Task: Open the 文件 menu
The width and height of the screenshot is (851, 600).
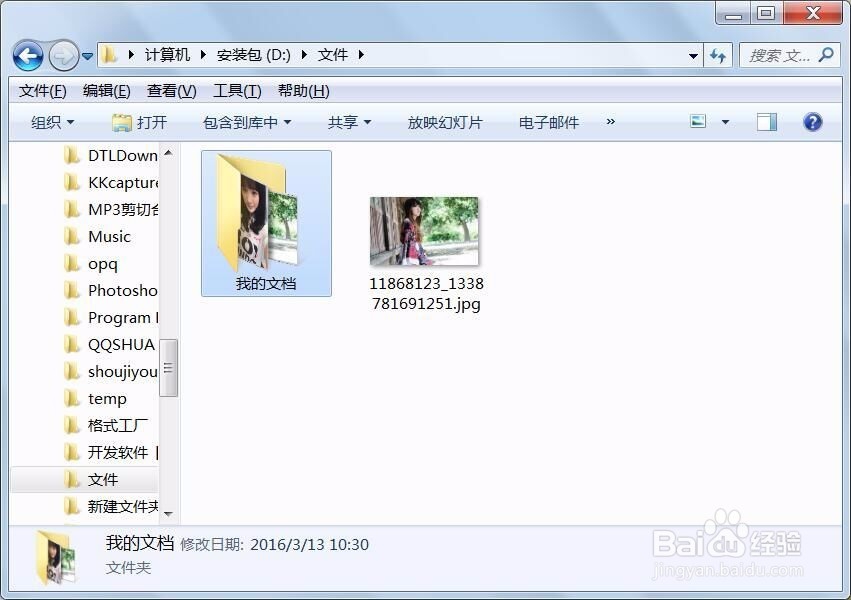Action: point(41,90)
